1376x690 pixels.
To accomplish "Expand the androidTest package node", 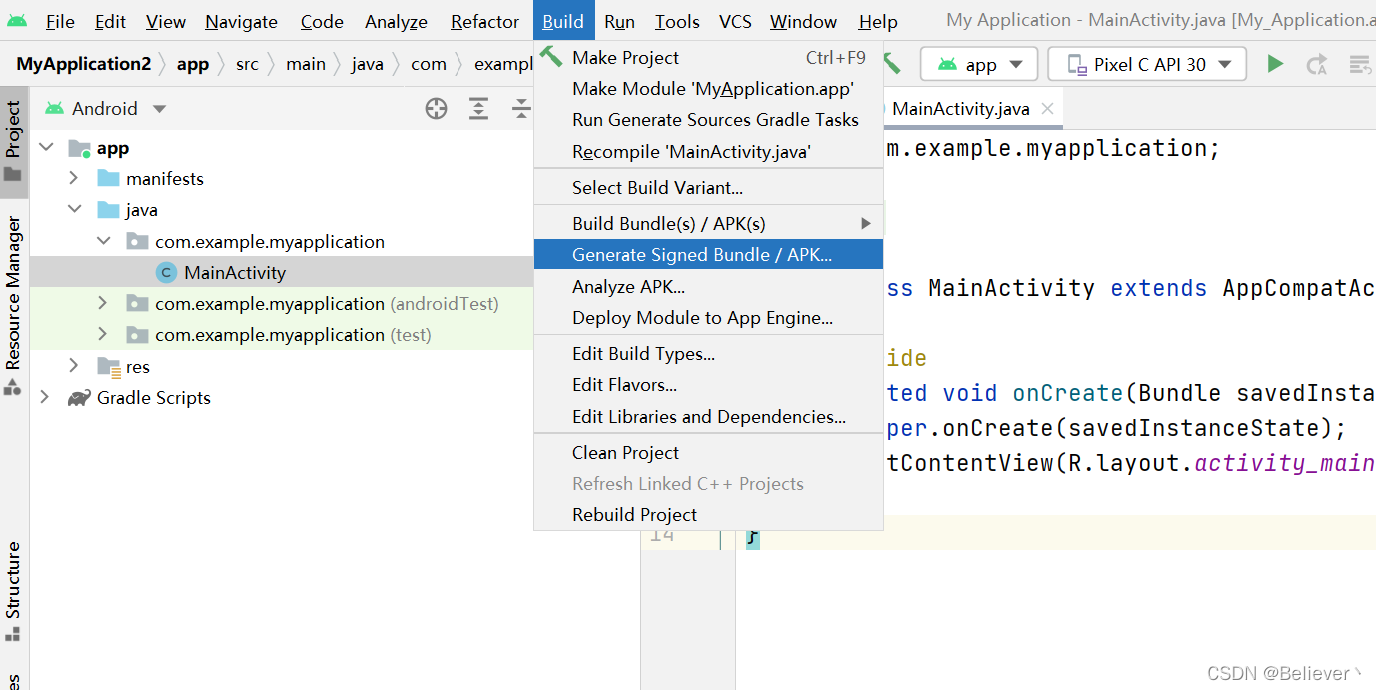I will tap(103, 304).
